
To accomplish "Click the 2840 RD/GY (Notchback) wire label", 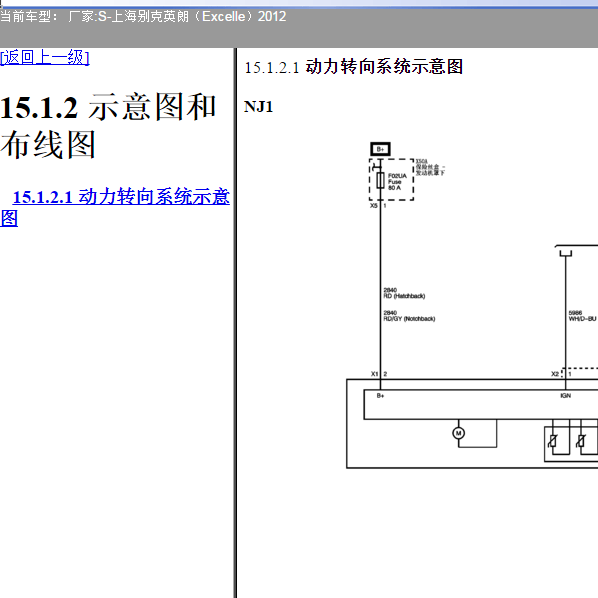I will click(x=409, y=316).
